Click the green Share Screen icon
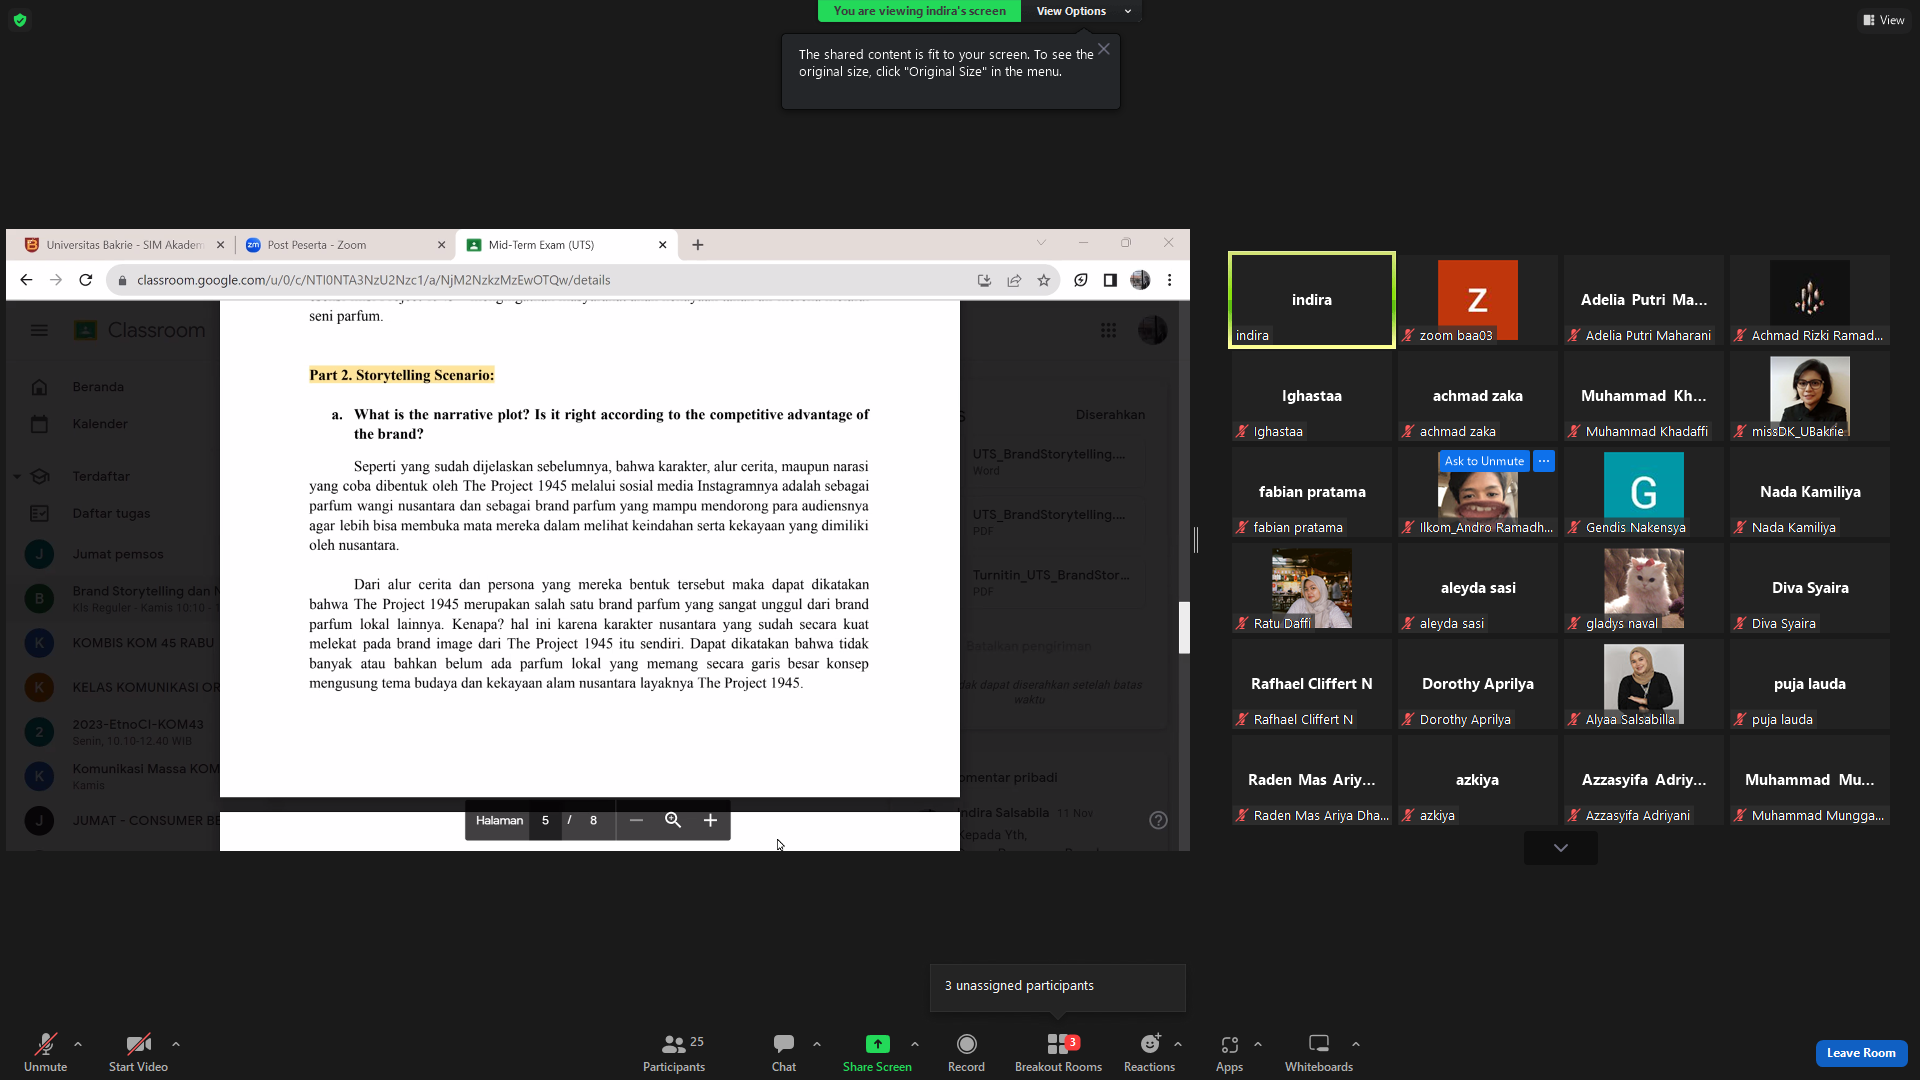The image size is (1920, 1080). click(877, 1043)
